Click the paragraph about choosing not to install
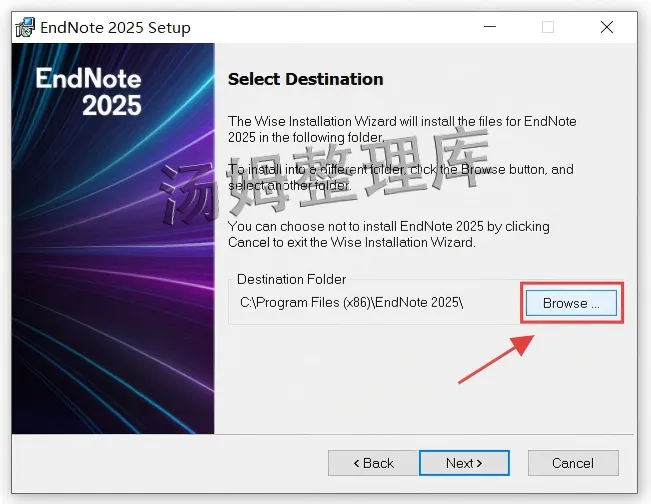This screenshot has width=651, height=504. (x=389, y=234)
